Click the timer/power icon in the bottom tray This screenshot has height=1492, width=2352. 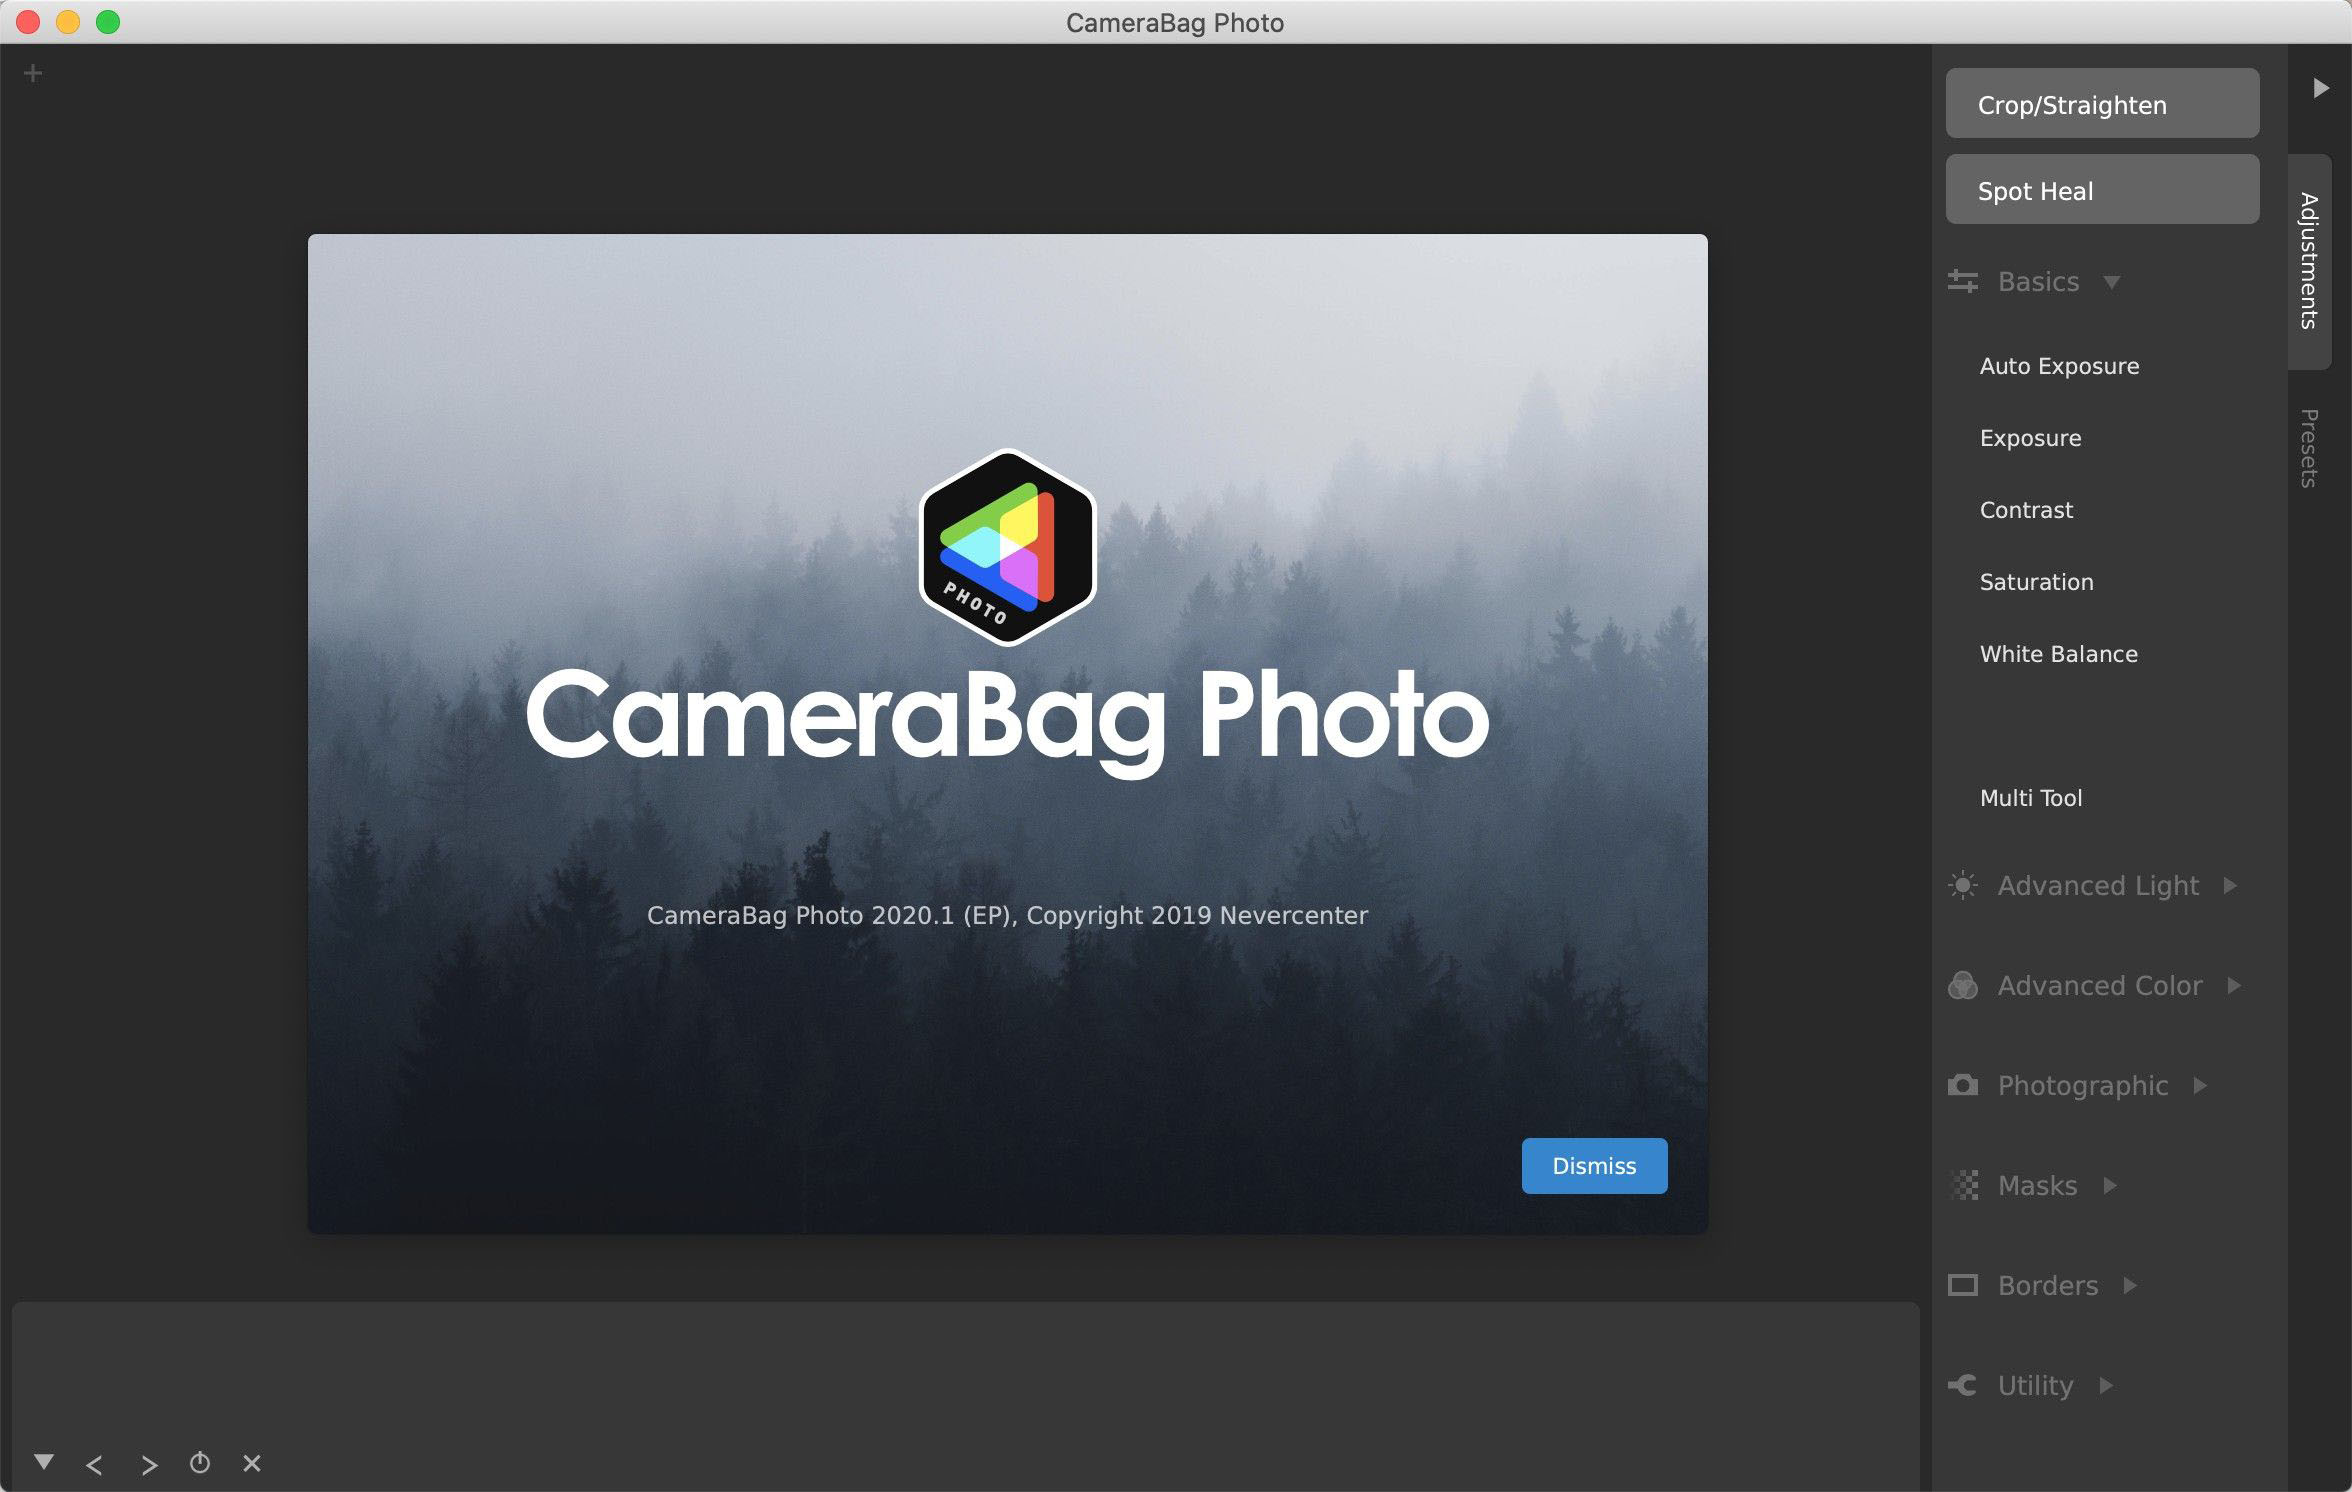click(x=200, y=1463)
